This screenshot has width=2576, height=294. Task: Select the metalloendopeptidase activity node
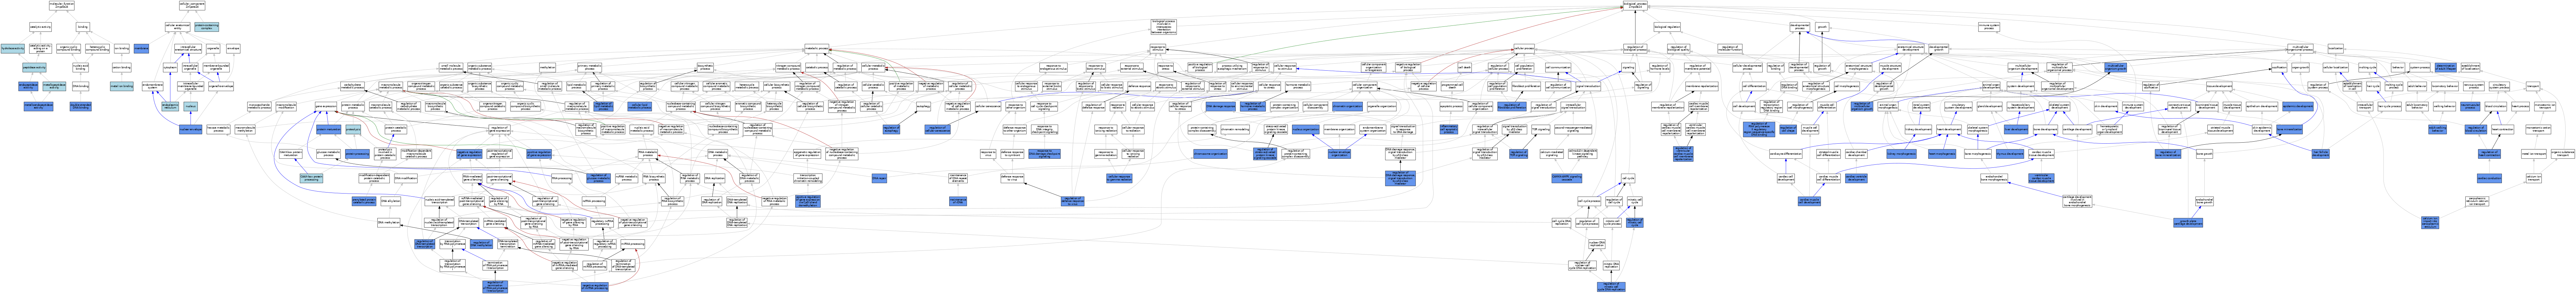pos(38,106)
